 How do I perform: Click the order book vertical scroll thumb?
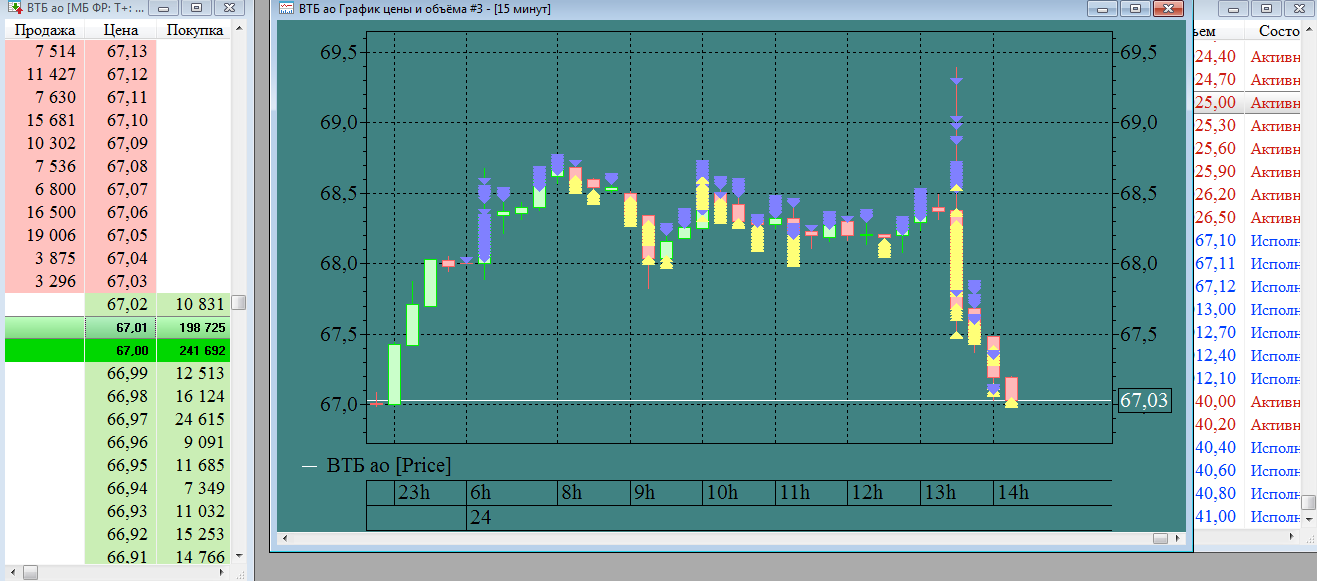[238, 303]
